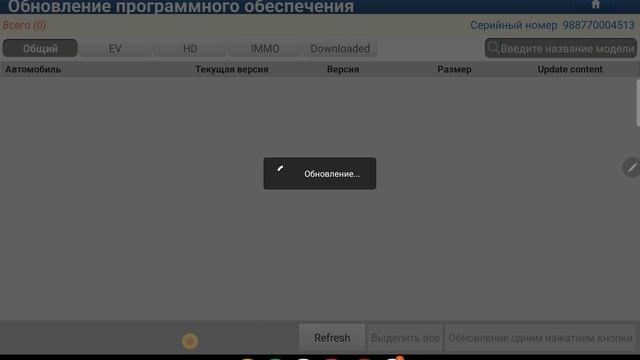Click the magnifier search icon
The image size is (640, 360).
[x=493, y=48]
